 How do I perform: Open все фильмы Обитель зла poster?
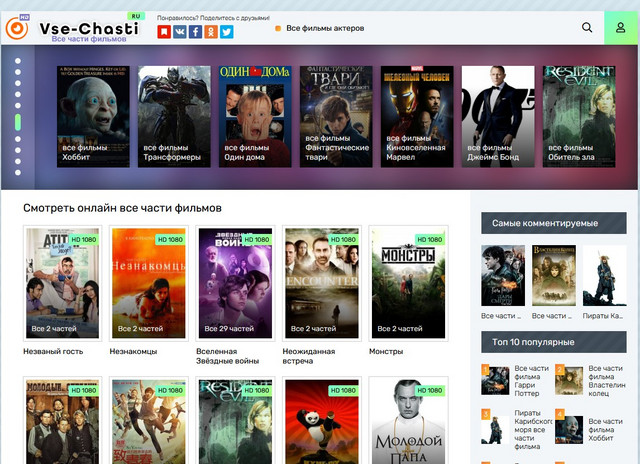(x=579, y=117)
